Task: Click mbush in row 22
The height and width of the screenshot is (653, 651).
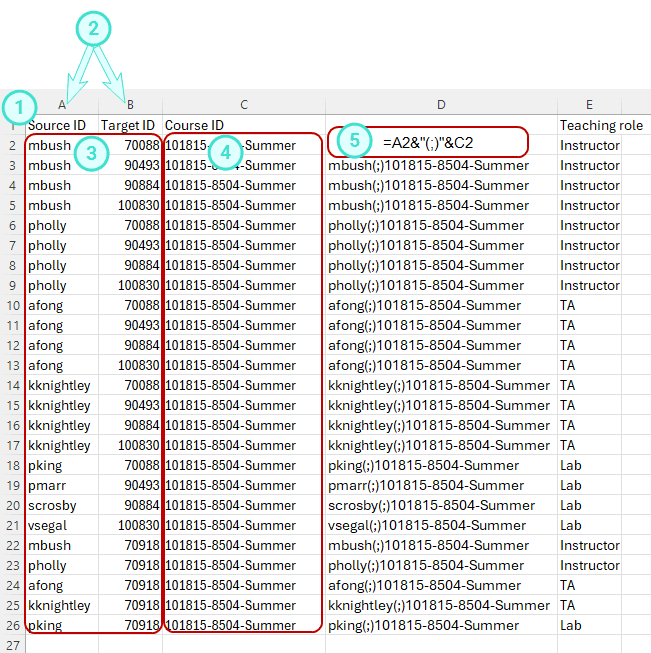Action: [62, 545]
